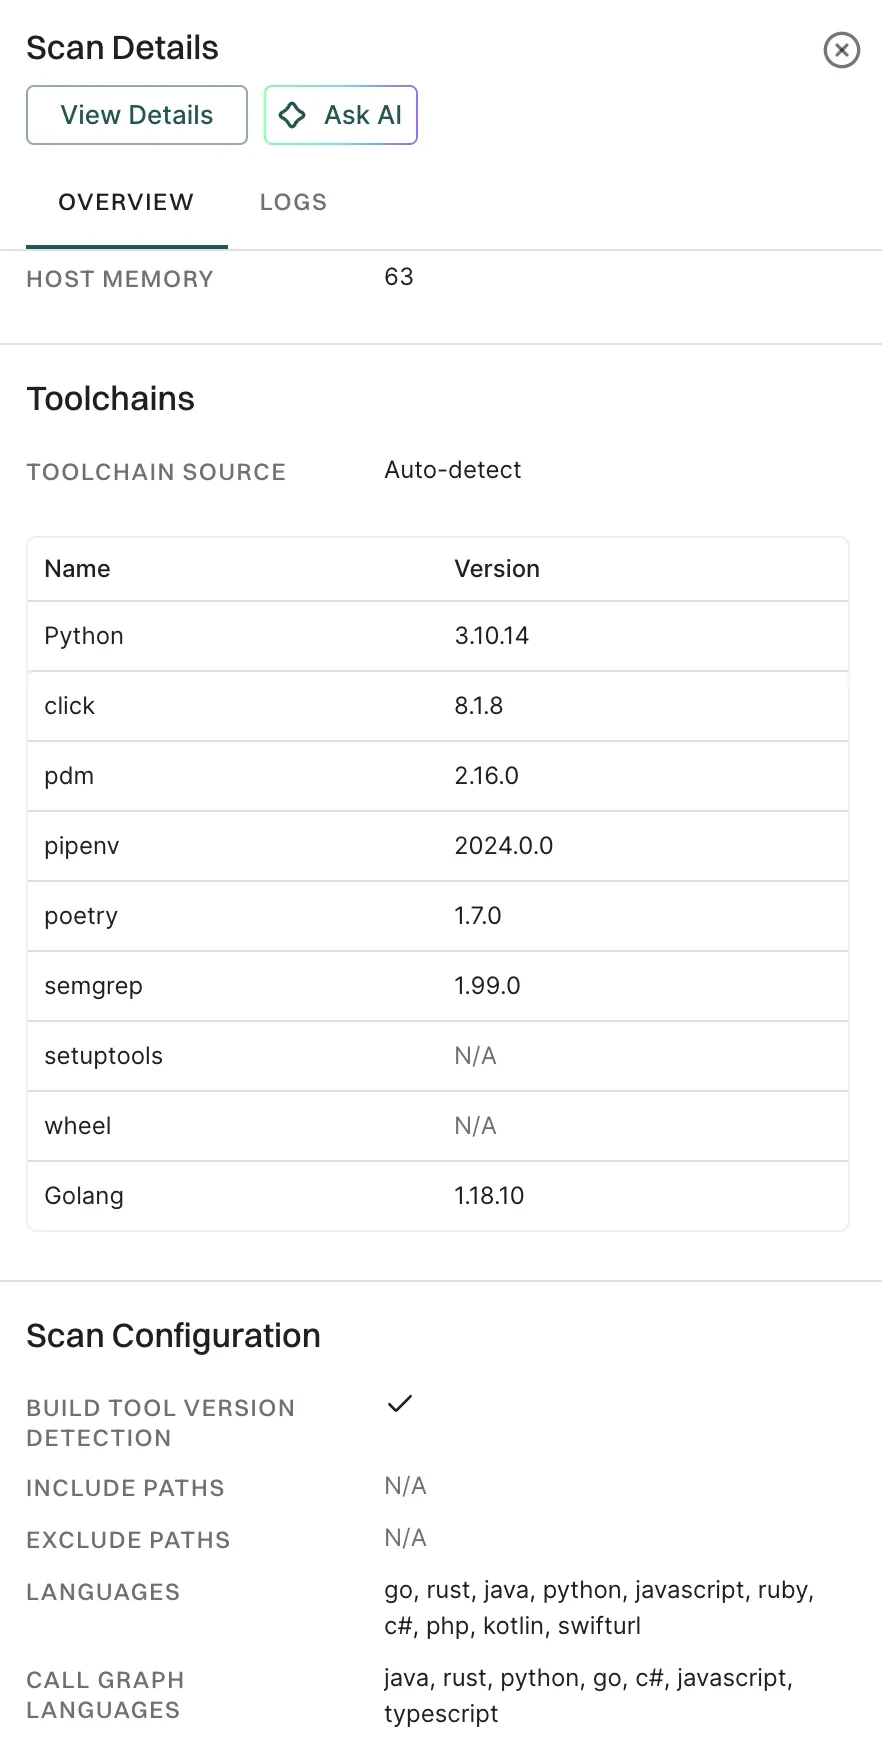Select the setuptools N/A entry
The image size is (882, 1742).
[x=437, y=1056]
